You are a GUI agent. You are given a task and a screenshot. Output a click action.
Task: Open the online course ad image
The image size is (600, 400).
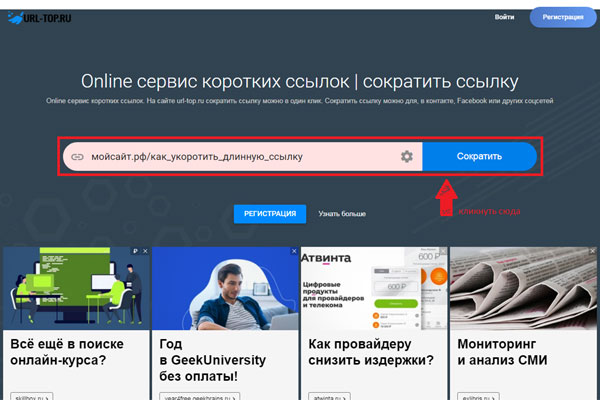click(76, 288)
